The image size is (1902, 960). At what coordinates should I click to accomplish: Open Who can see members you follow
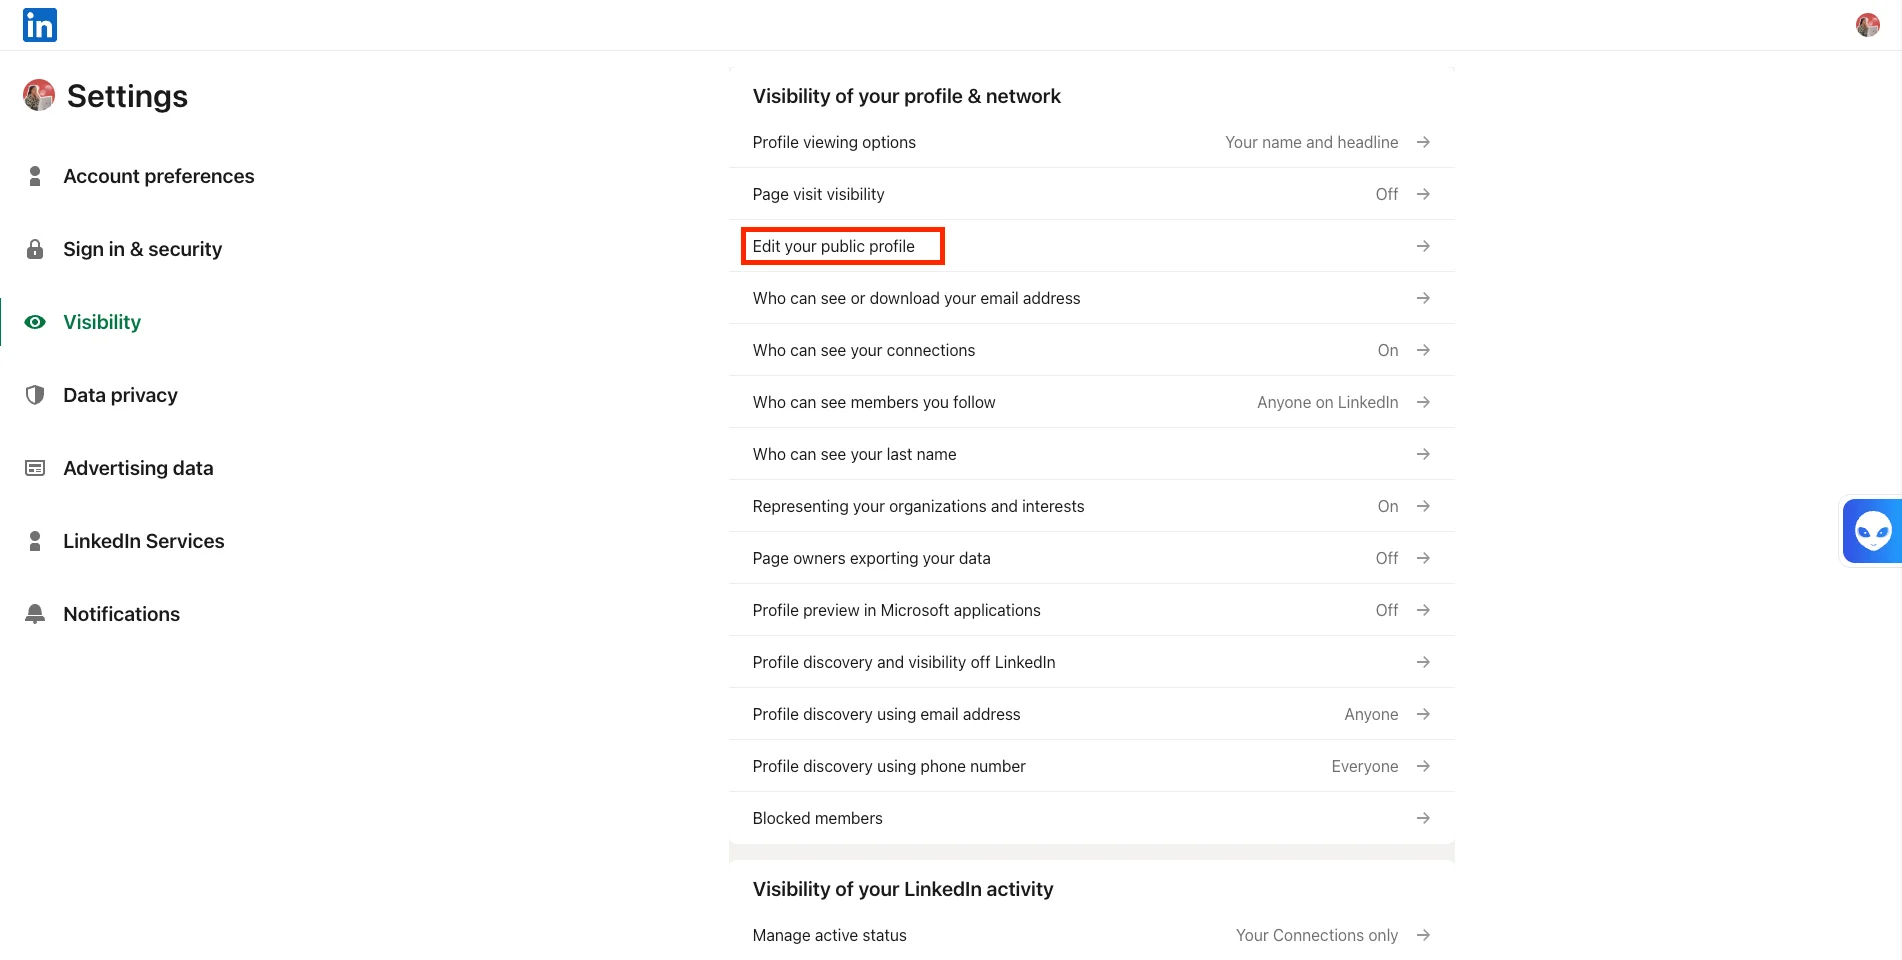coord(1091,402)
